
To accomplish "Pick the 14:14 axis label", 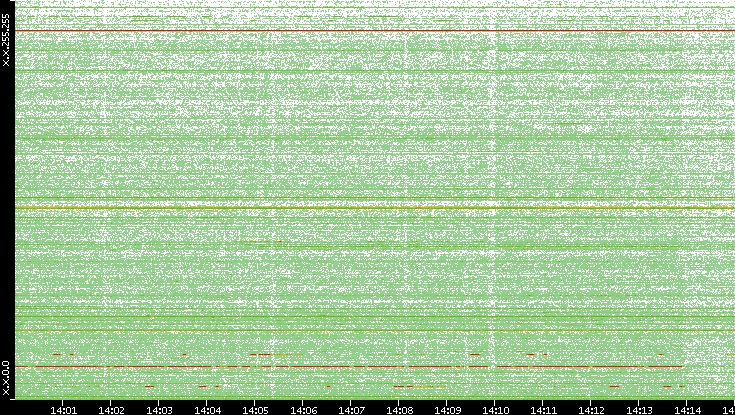I will click(687, 410).
